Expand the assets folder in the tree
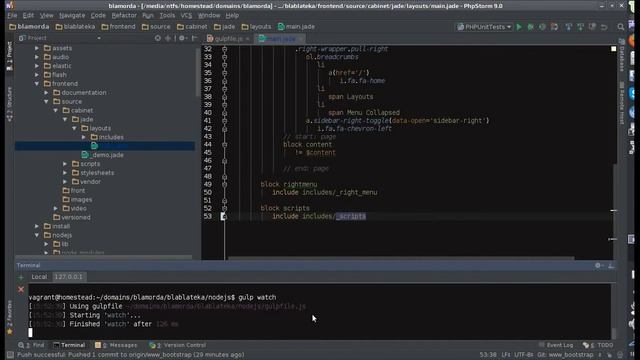The height and width of the screenshot is (360, 640). (37, 48)
